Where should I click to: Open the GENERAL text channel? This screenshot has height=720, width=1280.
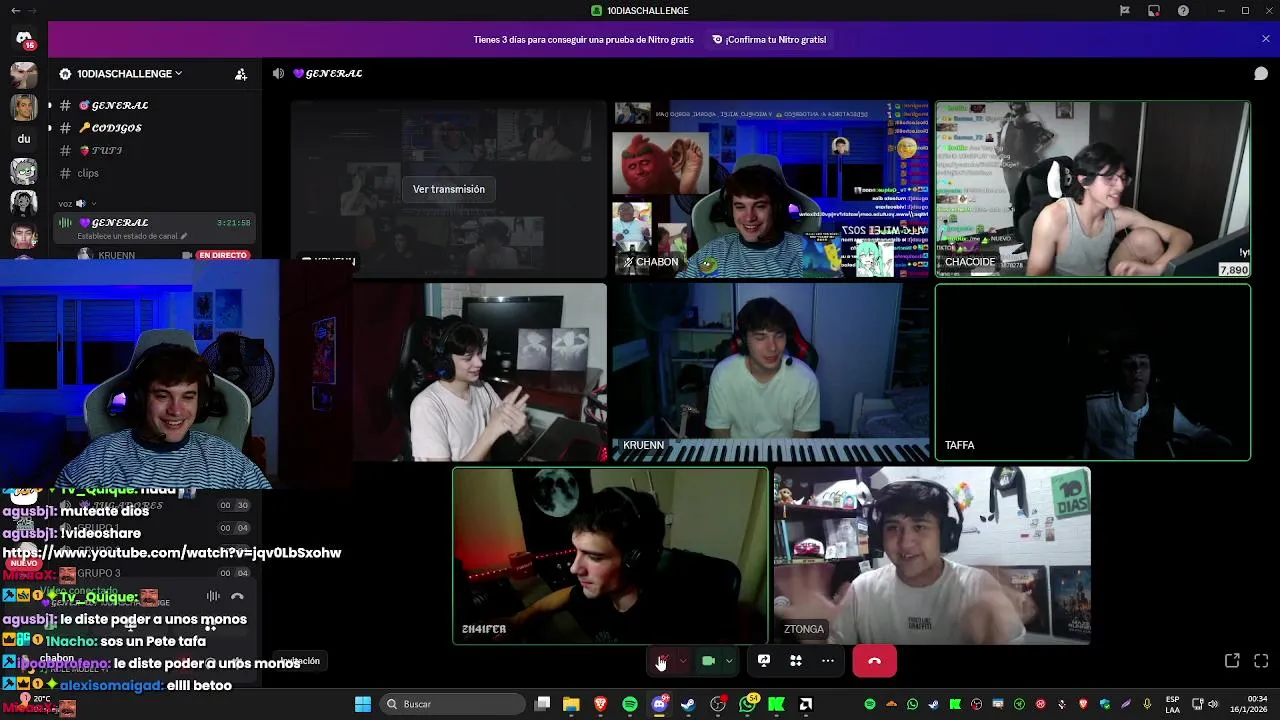[155, 105]
